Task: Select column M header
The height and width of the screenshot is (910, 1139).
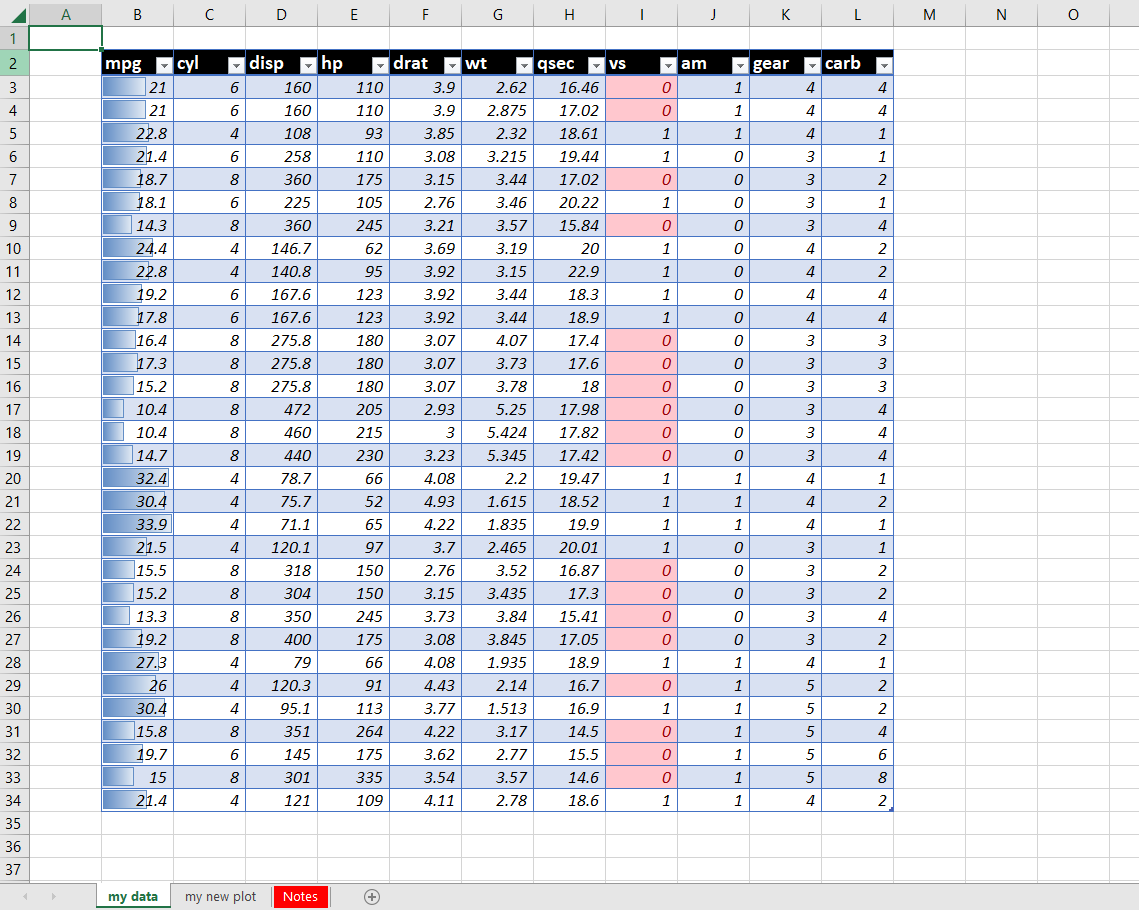Action: pos(929,15)
